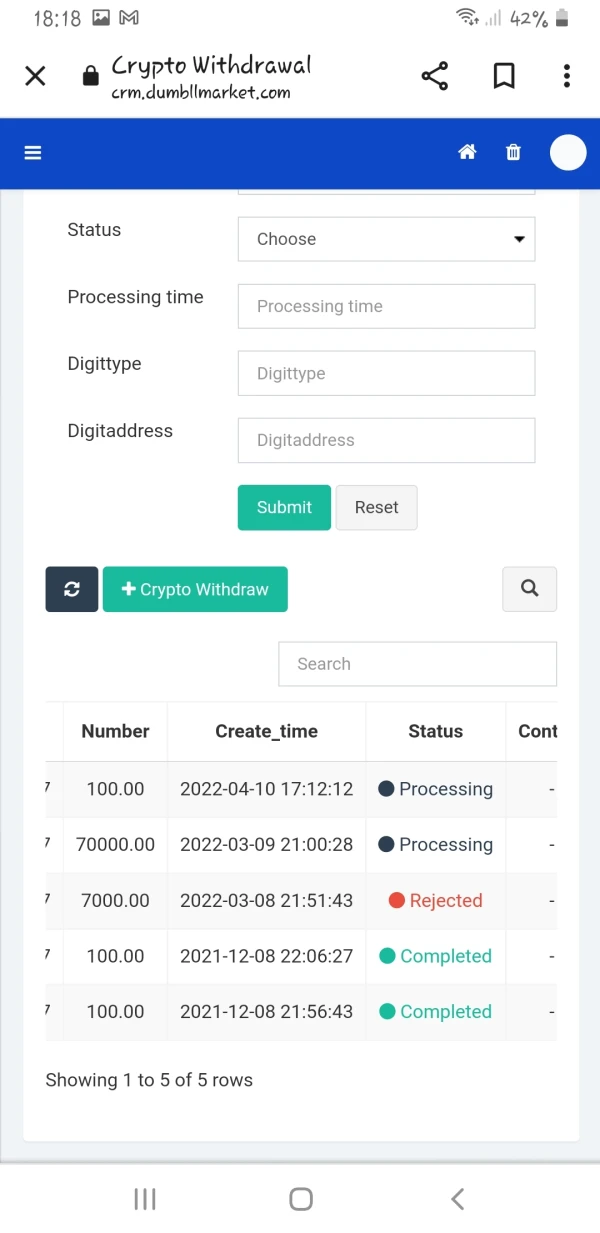Go to home via house icon
This screenshot has width=600, height=1233.
coord(466,153)
